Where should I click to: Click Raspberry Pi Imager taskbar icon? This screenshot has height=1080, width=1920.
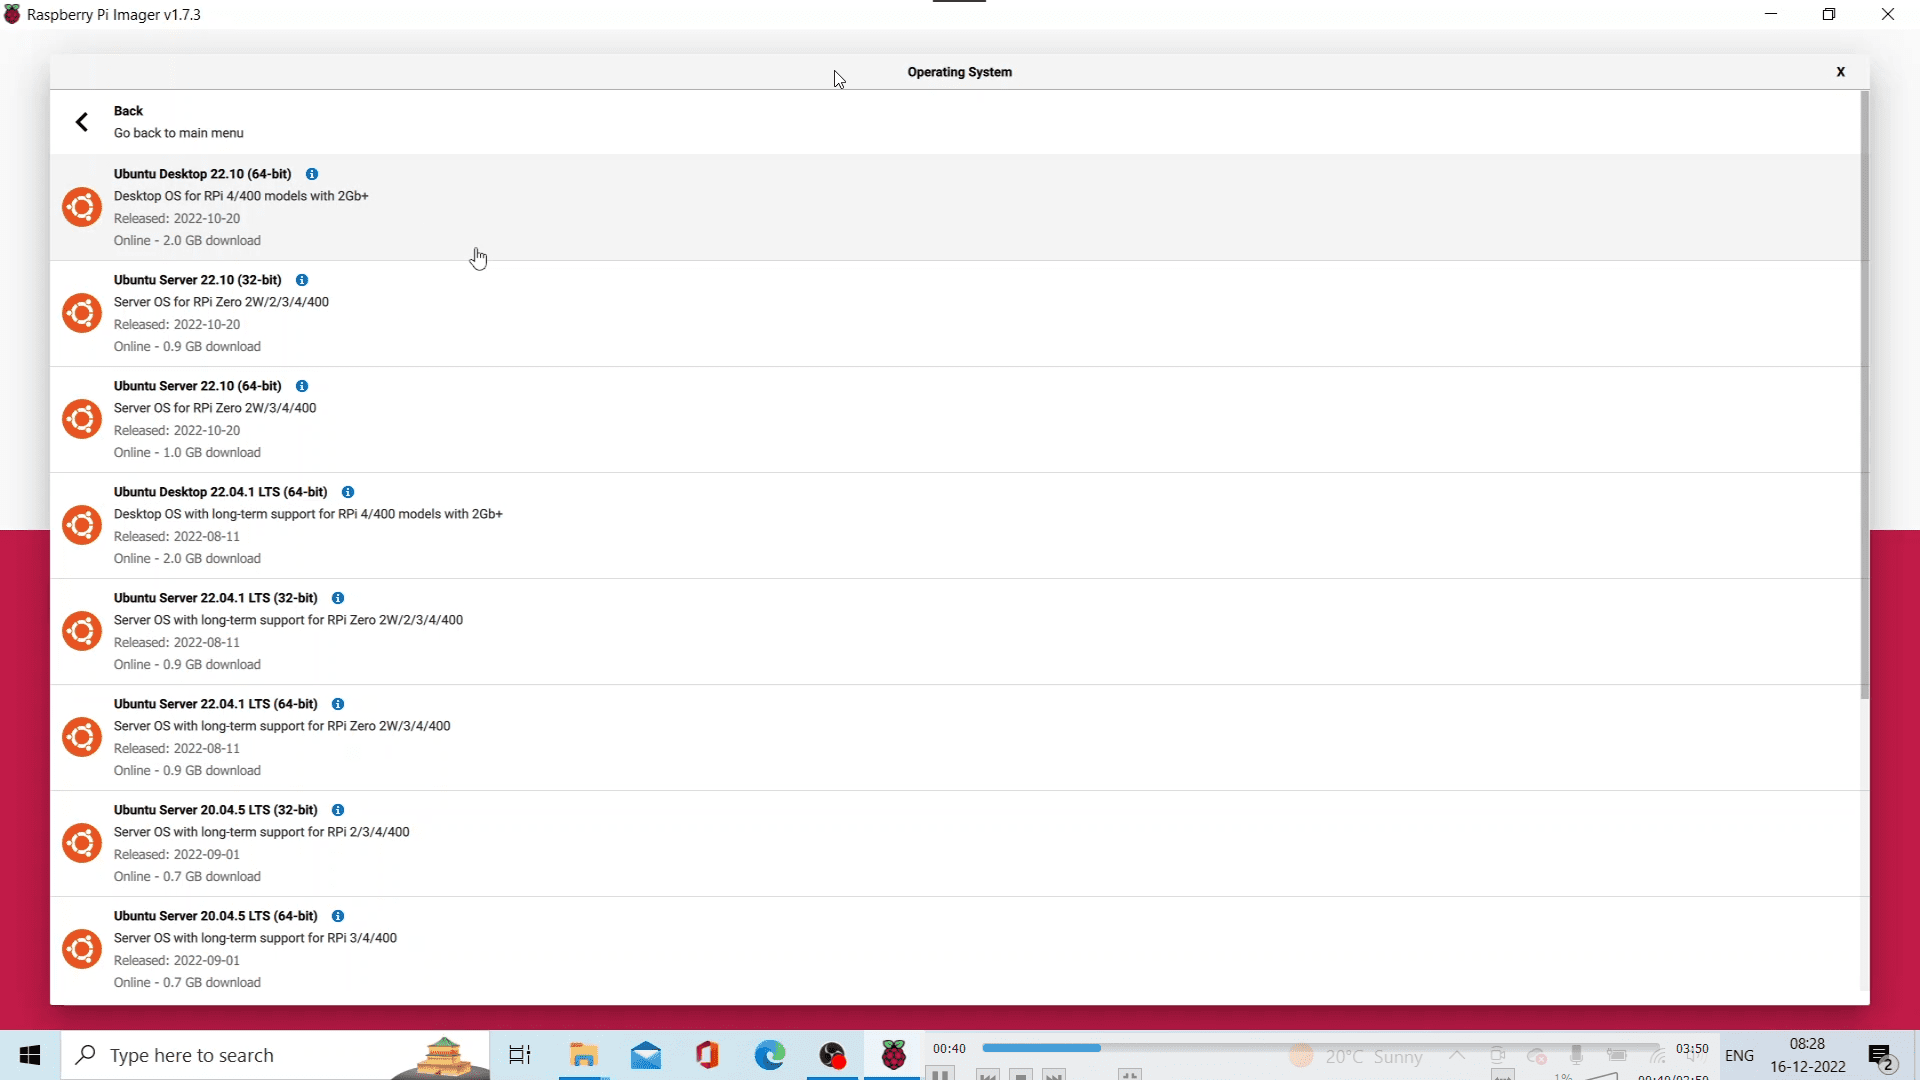coord(893,1055)
